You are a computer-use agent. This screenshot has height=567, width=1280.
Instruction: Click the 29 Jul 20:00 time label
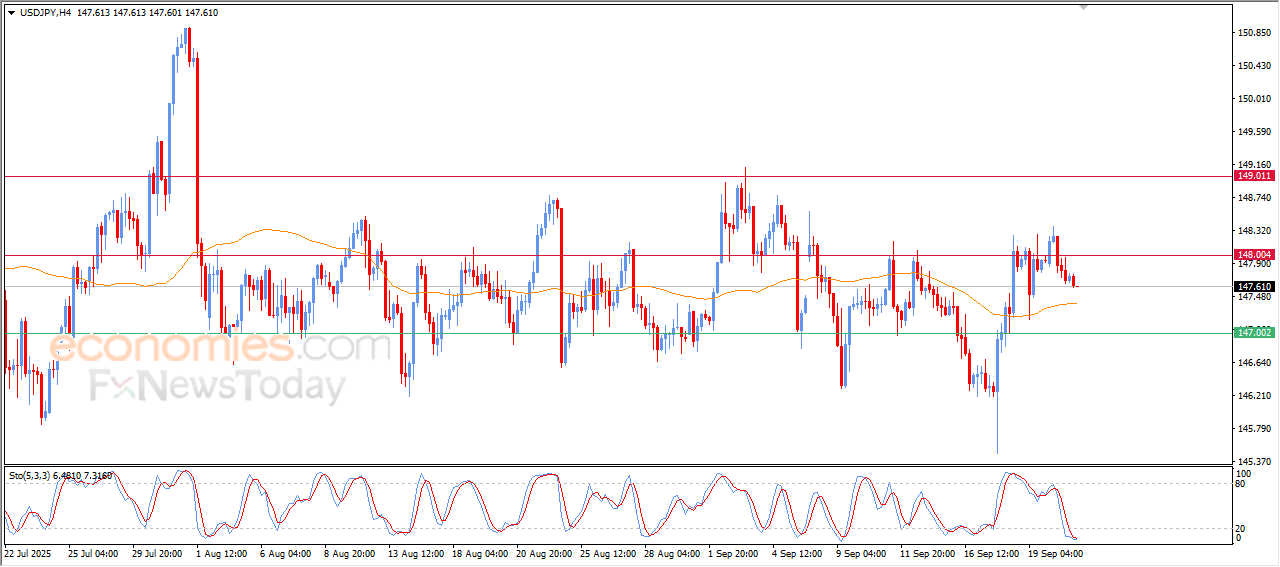tap(157, 553)
